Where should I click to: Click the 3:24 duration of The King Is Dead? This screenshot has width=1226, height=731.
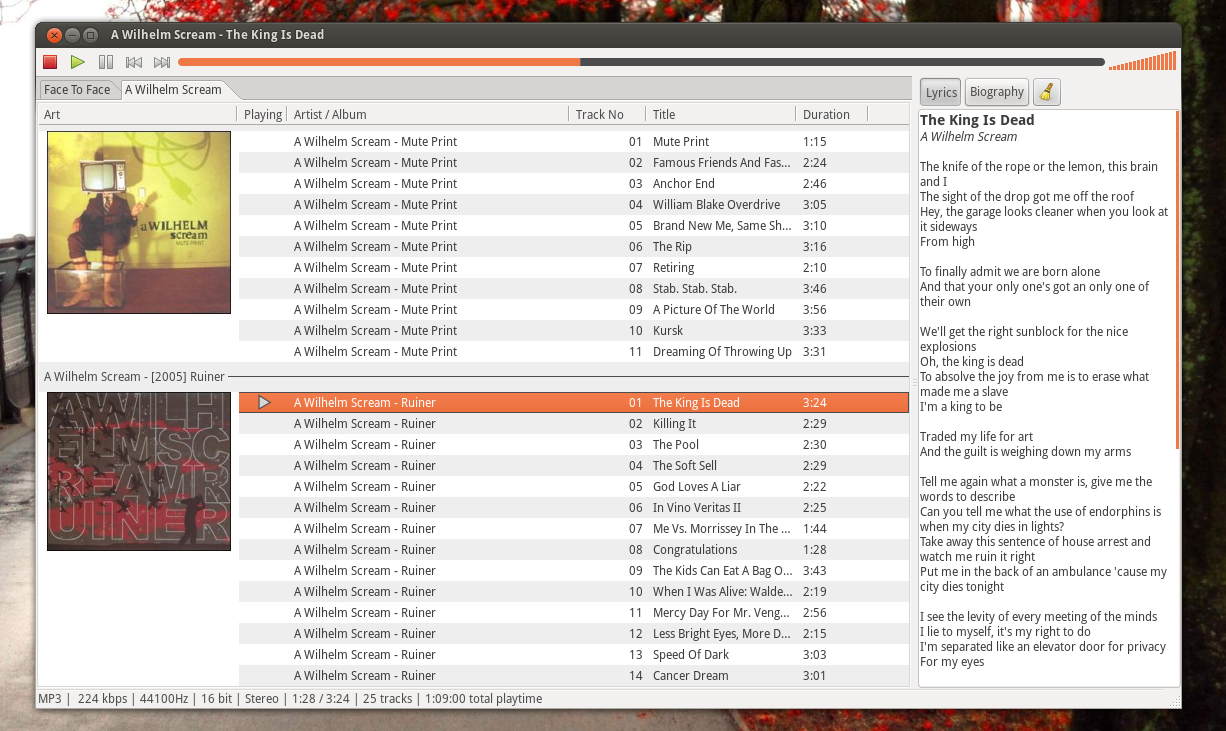pos(814,403)
